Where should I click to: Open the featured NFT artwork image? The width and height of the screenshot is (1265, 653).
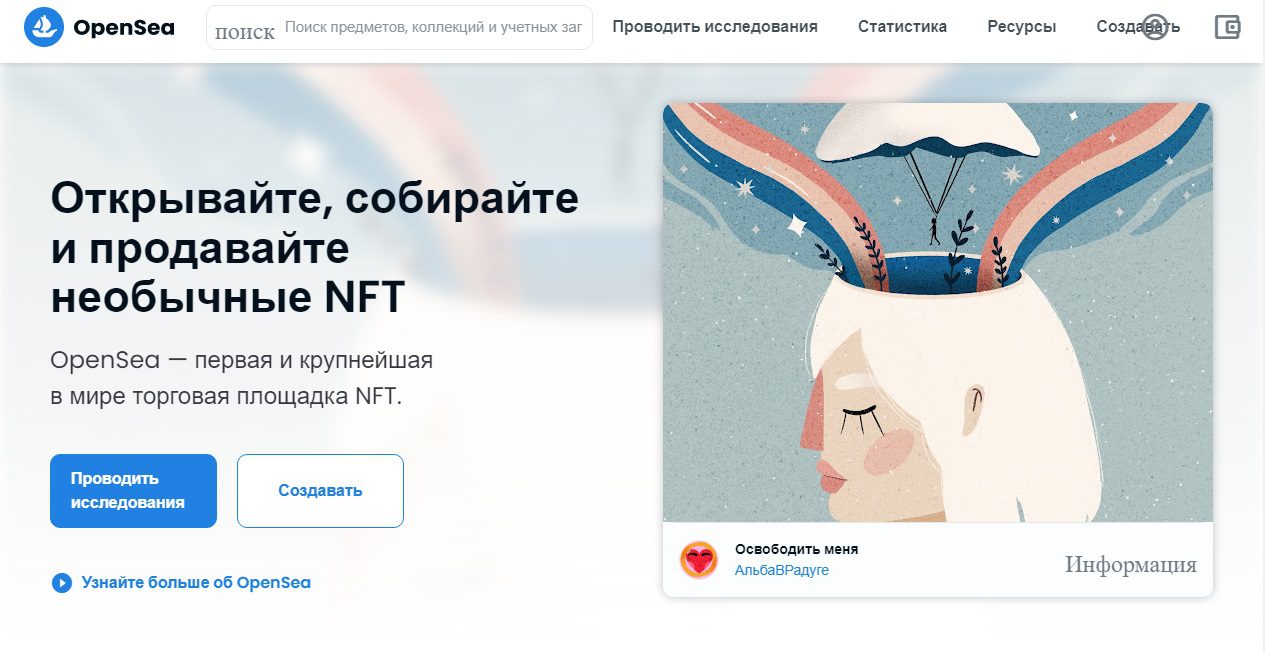coord(937,312)
